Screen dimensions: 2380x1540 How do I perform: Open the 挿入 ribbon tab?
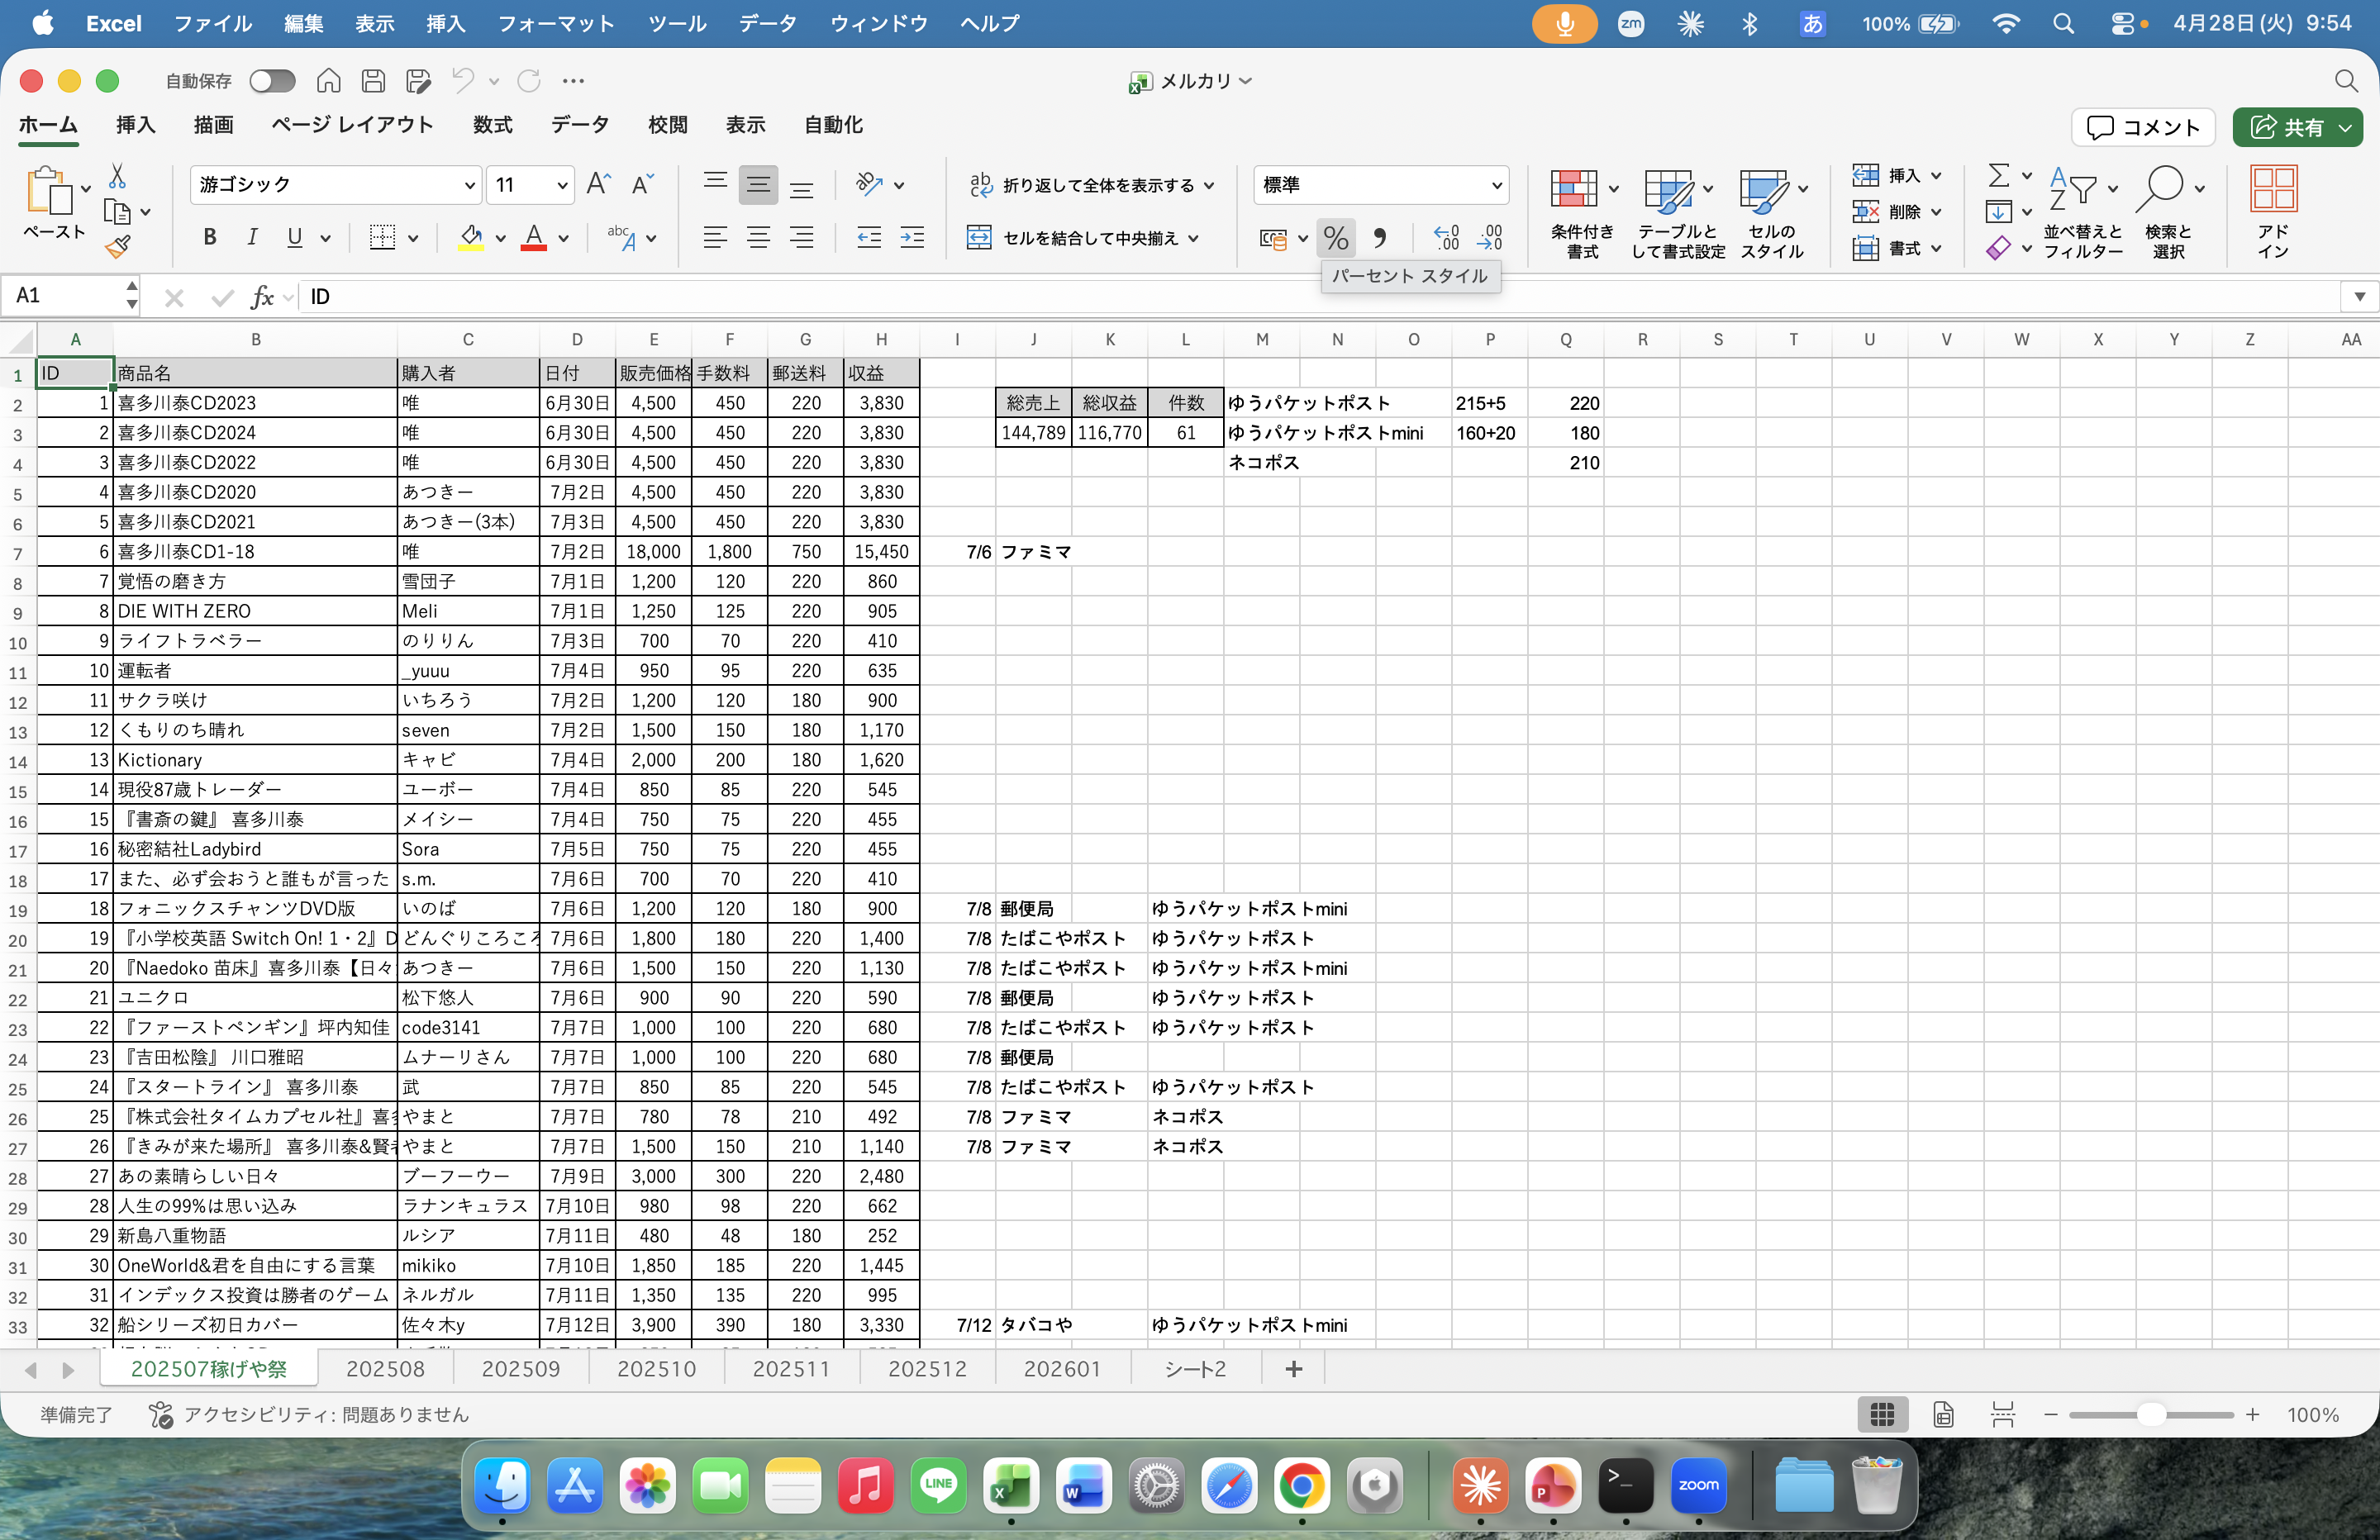pyautogui.click(x=136, y=125)
